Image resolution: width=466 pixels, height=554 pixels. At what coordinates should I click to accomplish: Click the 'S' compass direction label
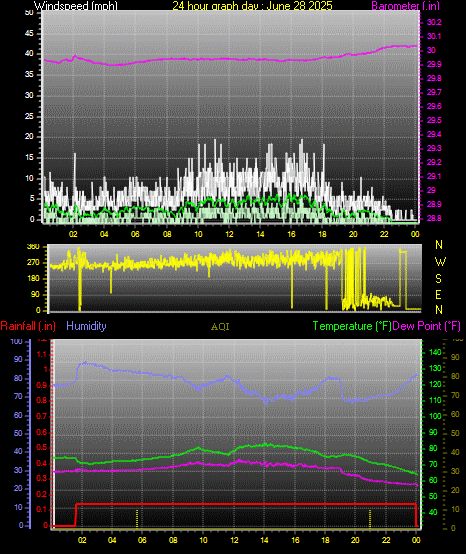pyautogui.click(x=438, y=279)
